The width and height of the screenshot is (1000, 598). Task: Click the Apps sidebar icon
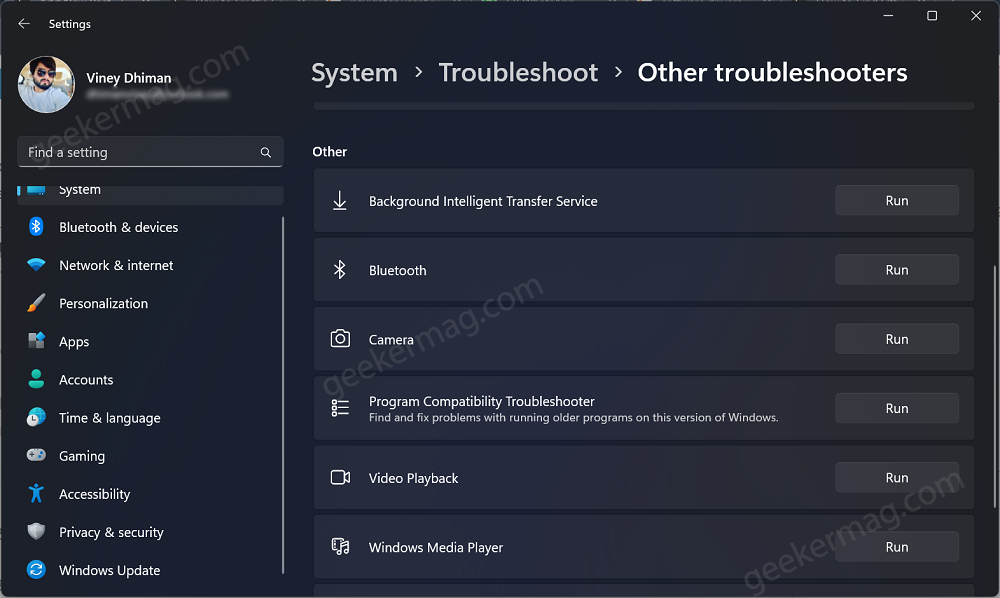[36, 341]
